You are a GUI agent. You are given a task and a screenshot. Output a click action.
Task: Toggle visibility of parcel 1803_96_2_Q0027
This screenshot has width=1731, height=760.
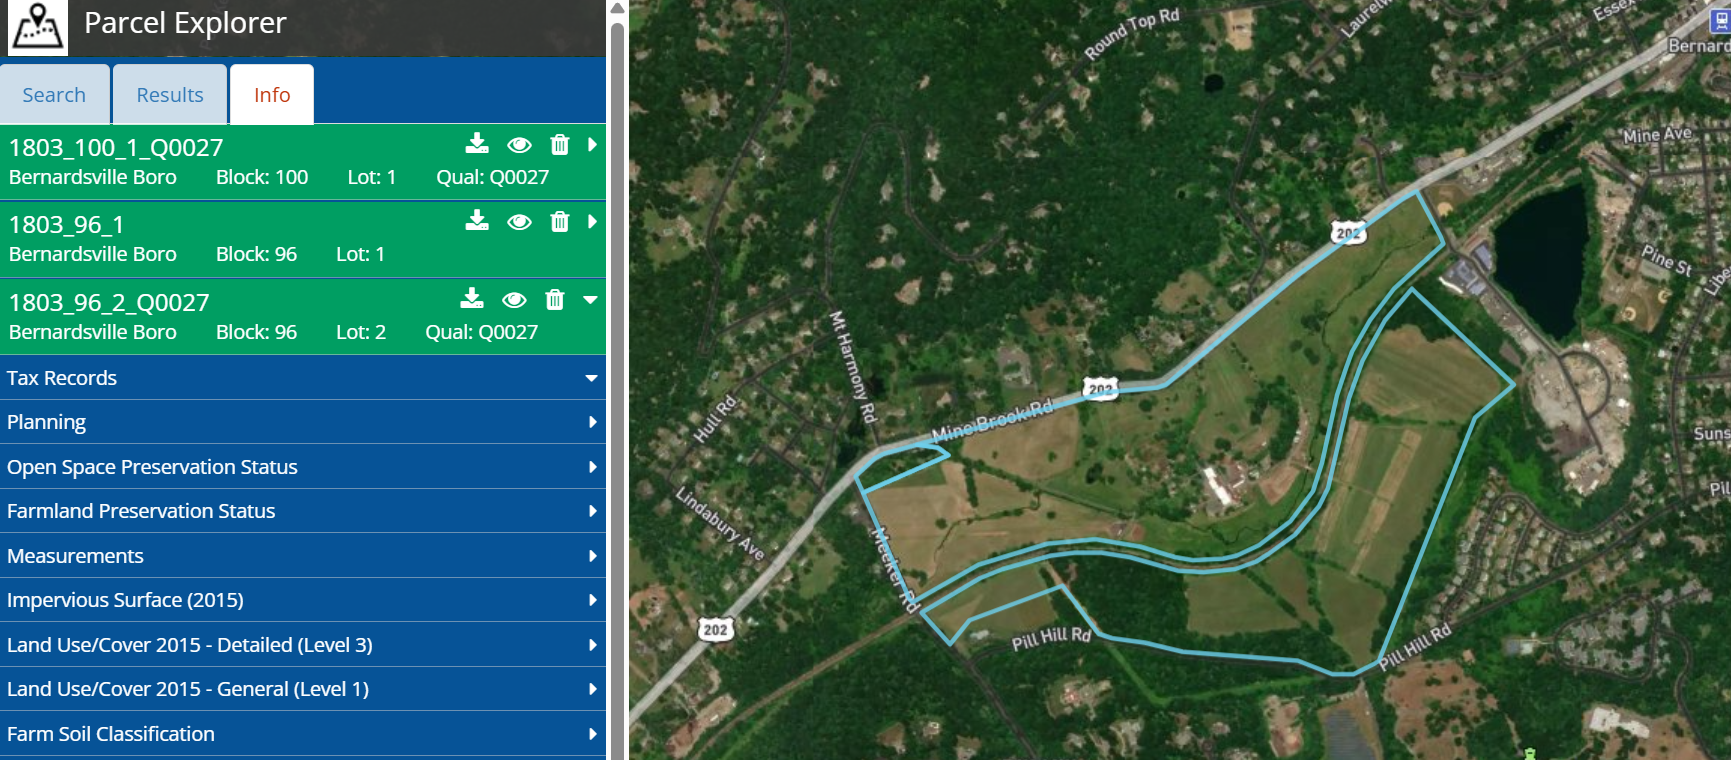pos(514,300)
